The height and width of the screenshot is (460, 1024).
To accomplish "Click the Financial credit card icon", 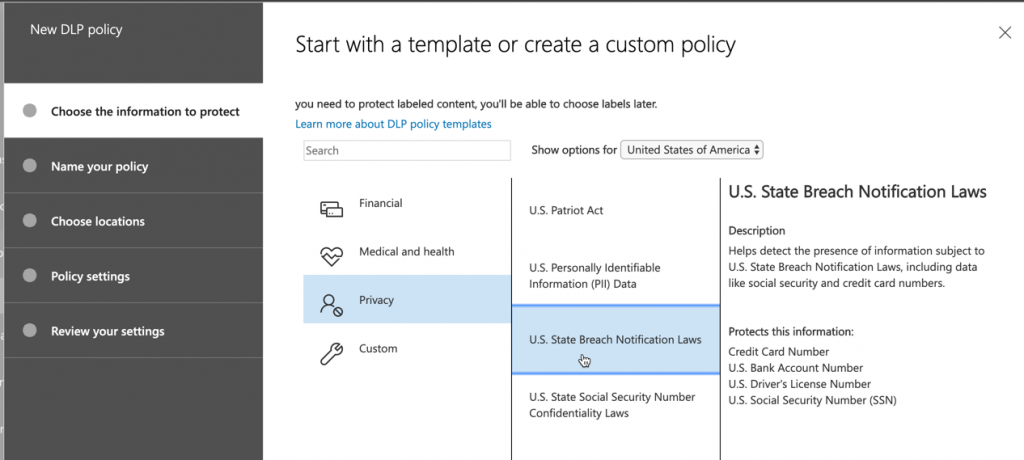I will click(x=331, y=209).
